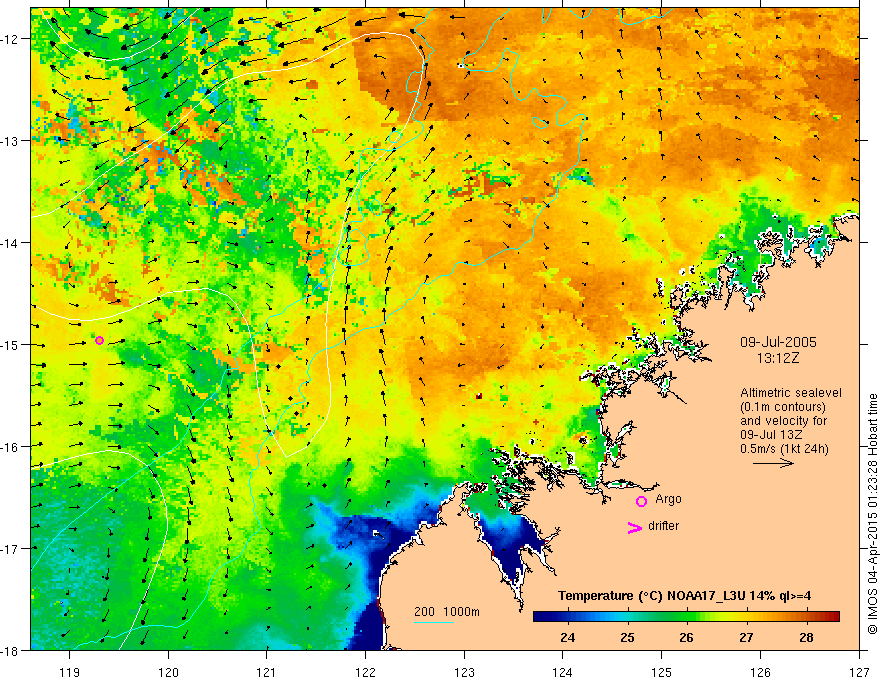The image size is (880, 680).
Task: Click the longitude axis label '122'
Action: [x=365, y=672]
